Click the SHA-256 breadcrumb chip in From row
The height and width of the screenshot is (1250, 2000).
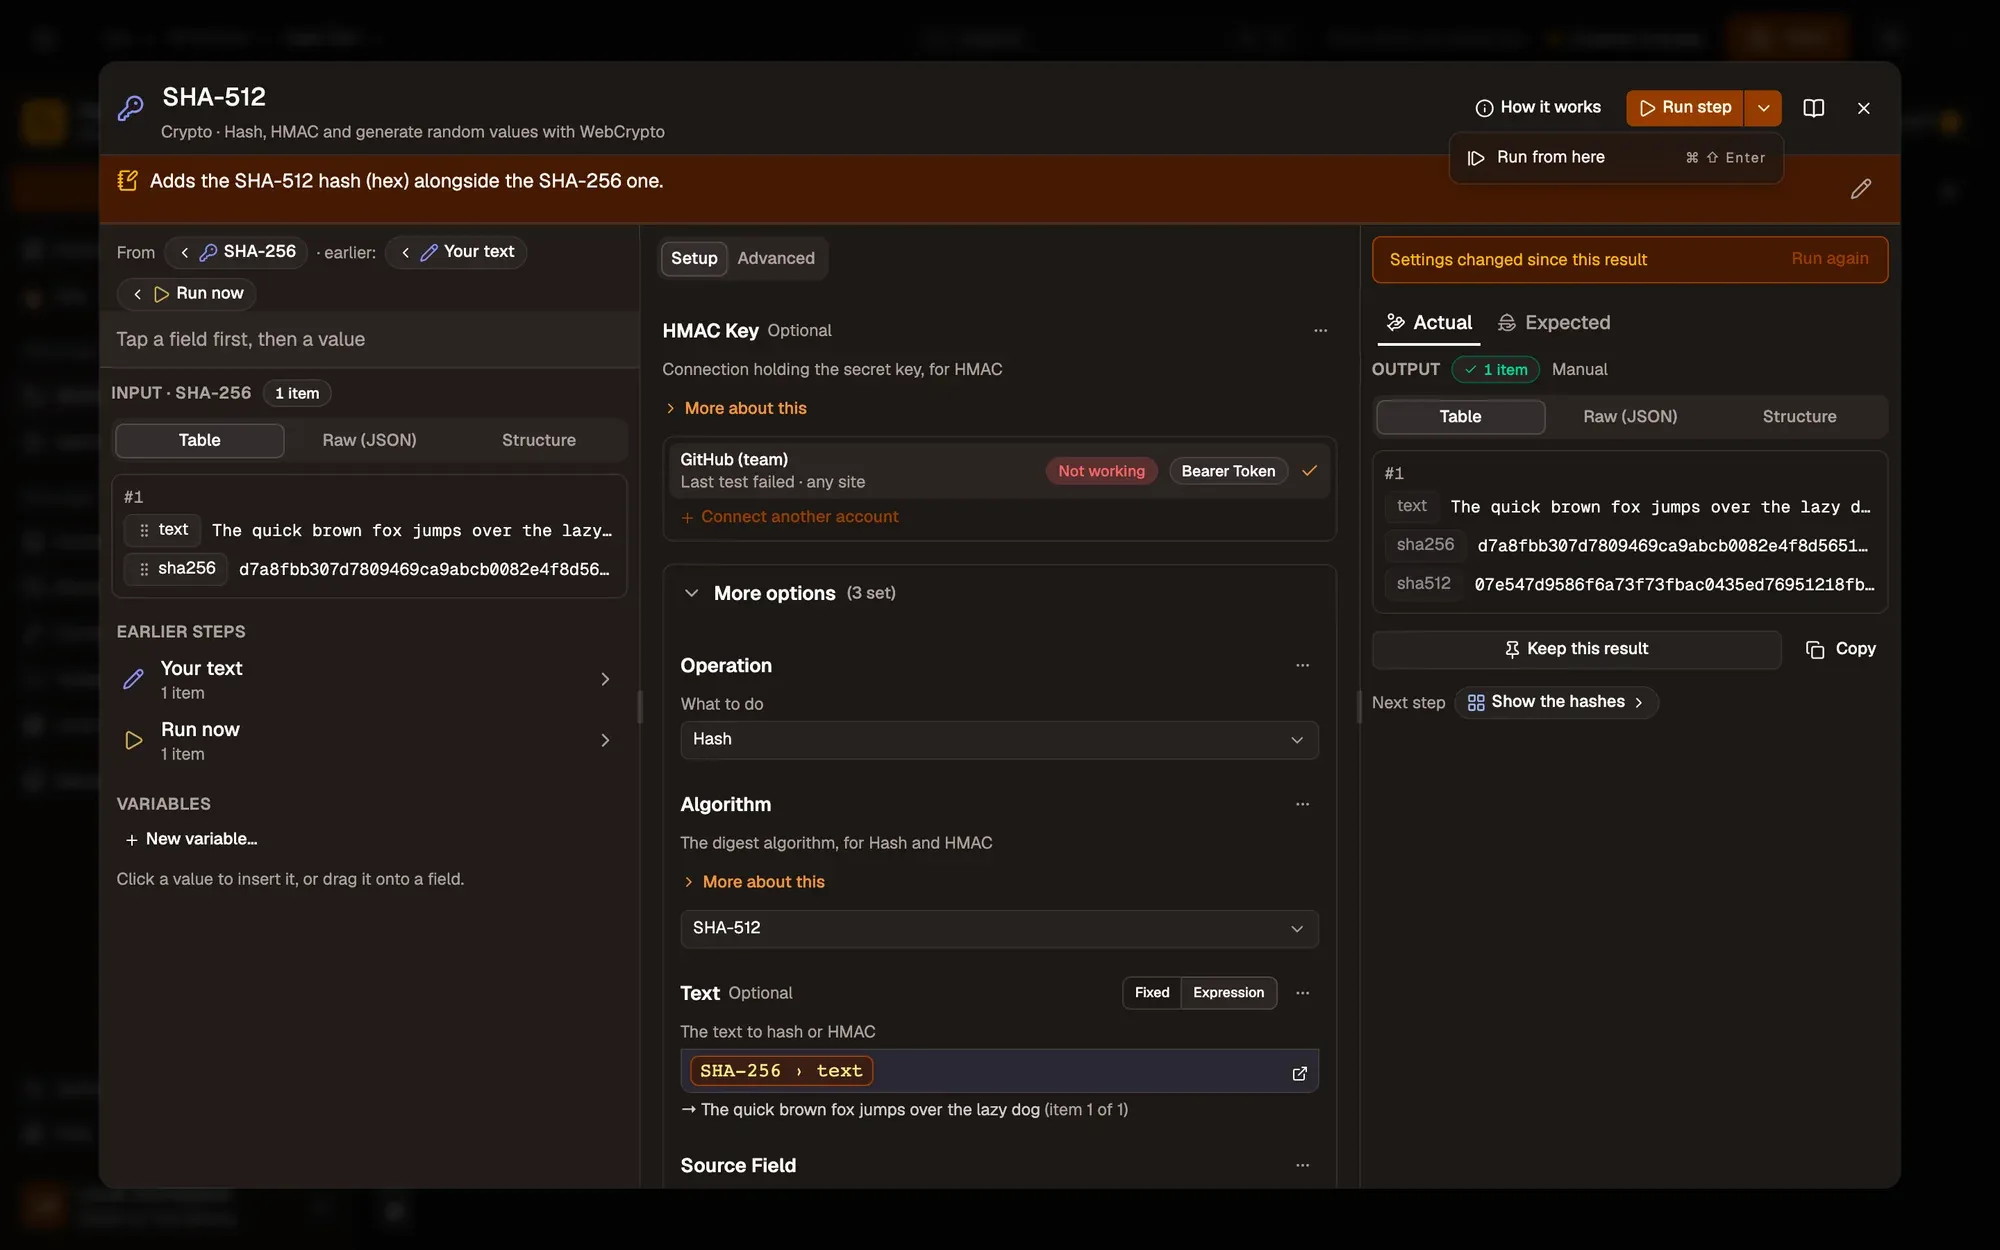click(x=237, y=252)
